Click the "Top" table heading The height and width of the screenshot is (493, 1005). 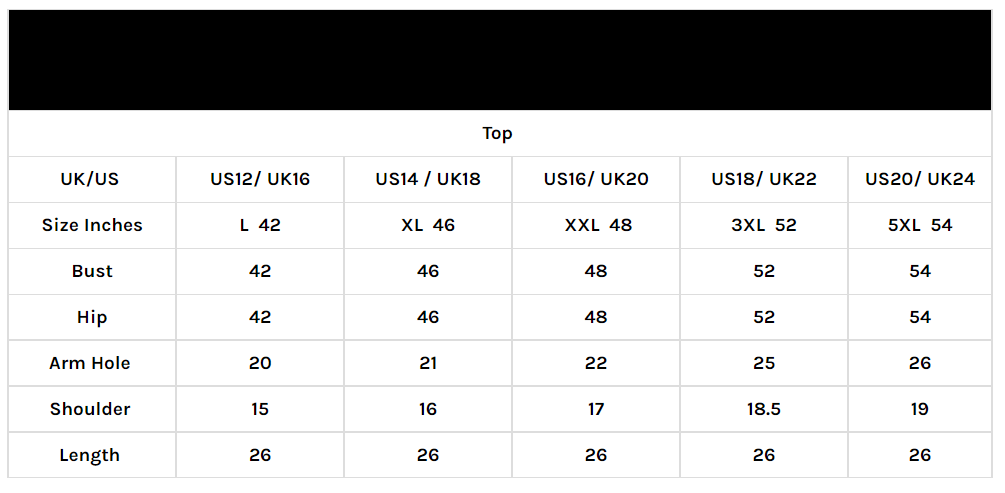(497, 133)
